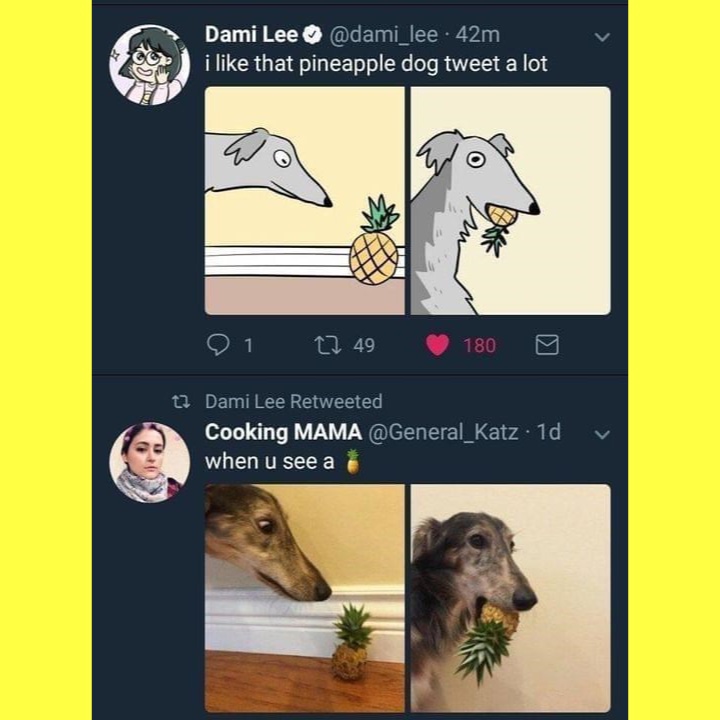Open the @dami_lee handle link
The height and width of the screenshot is (720, 720).
tap(382, 35)
